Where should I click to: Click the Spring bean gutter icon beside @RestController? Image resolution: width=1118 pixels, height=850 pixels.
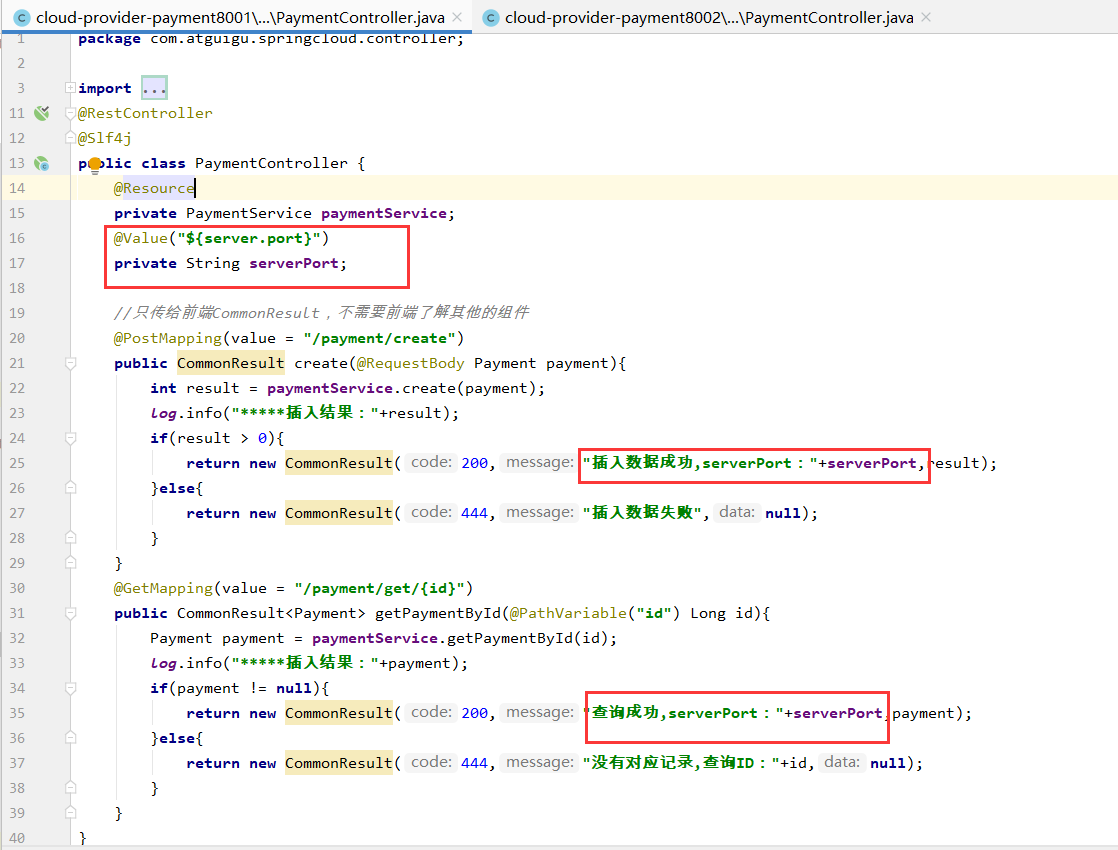pos(41,113)
